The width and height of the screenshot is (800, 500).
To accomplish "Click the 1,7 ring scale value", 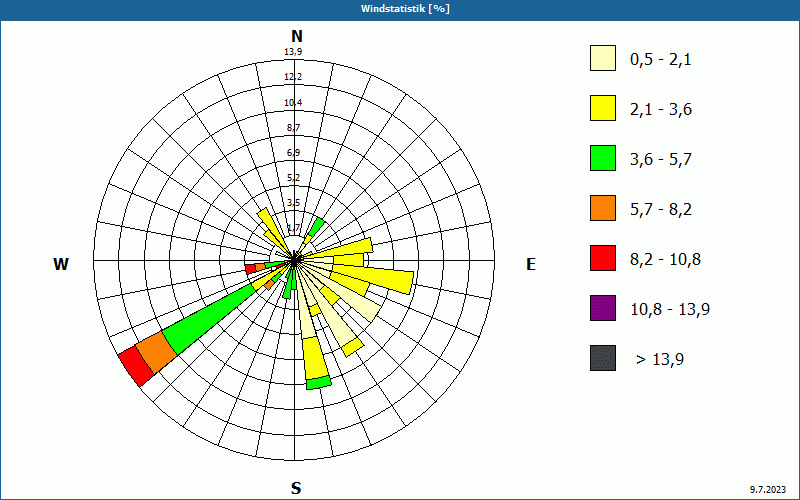I will 293,228.
